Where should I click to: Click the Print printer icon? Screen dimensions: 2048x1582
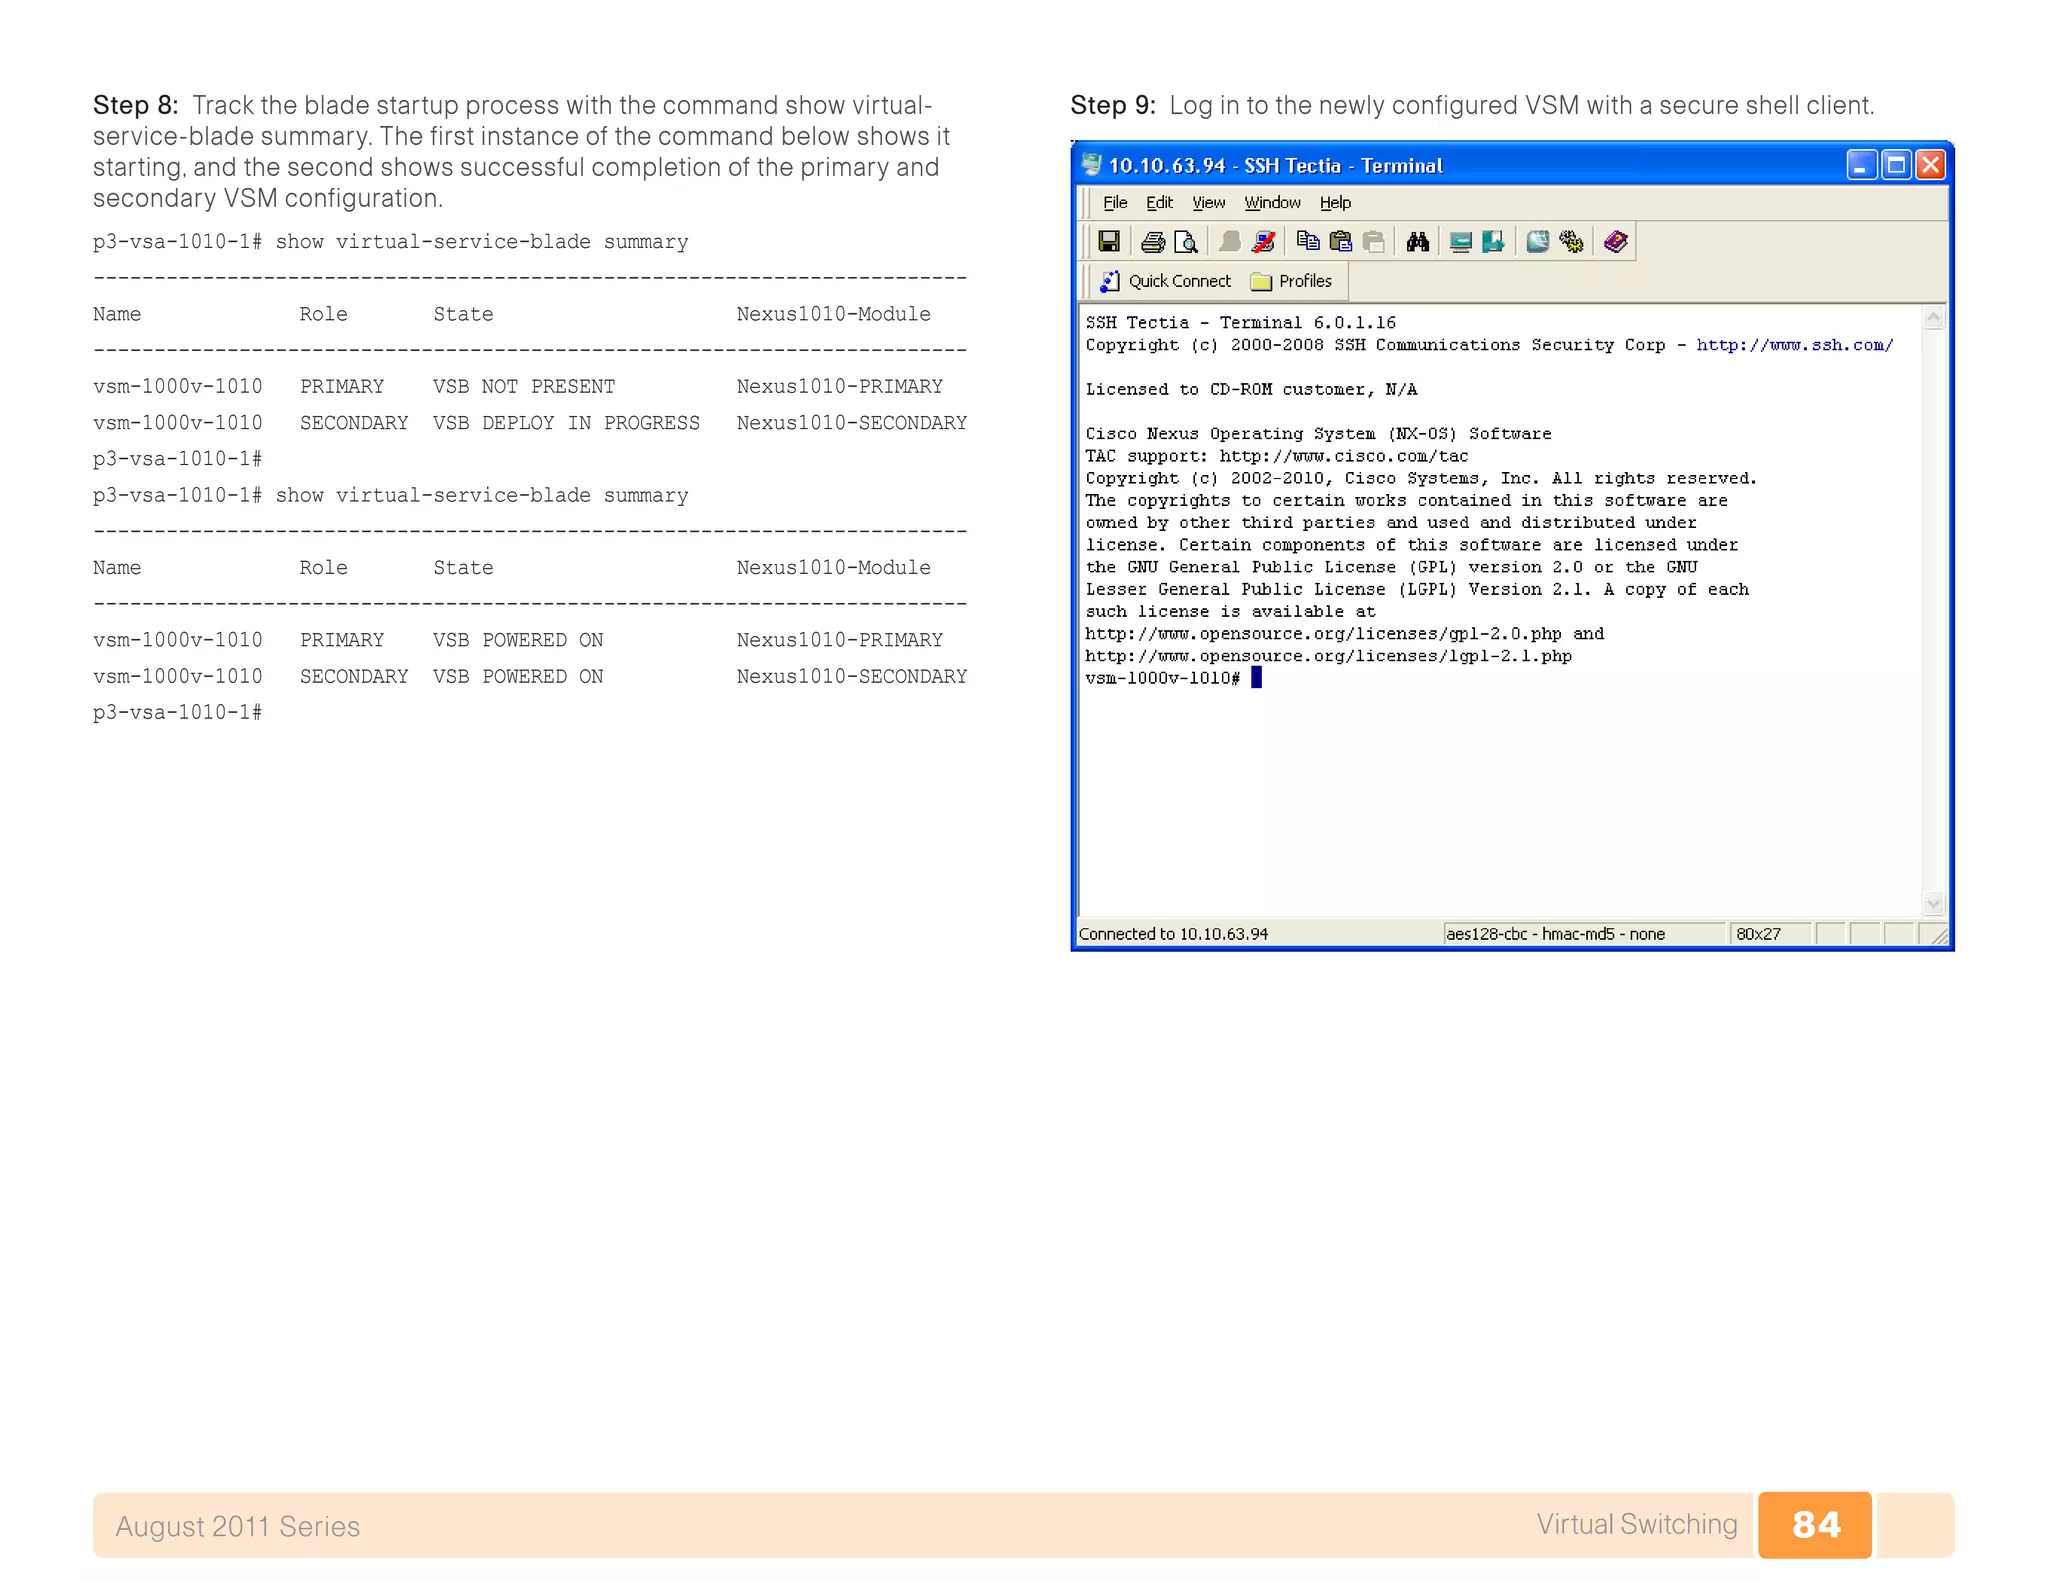tap(1153, 242)
